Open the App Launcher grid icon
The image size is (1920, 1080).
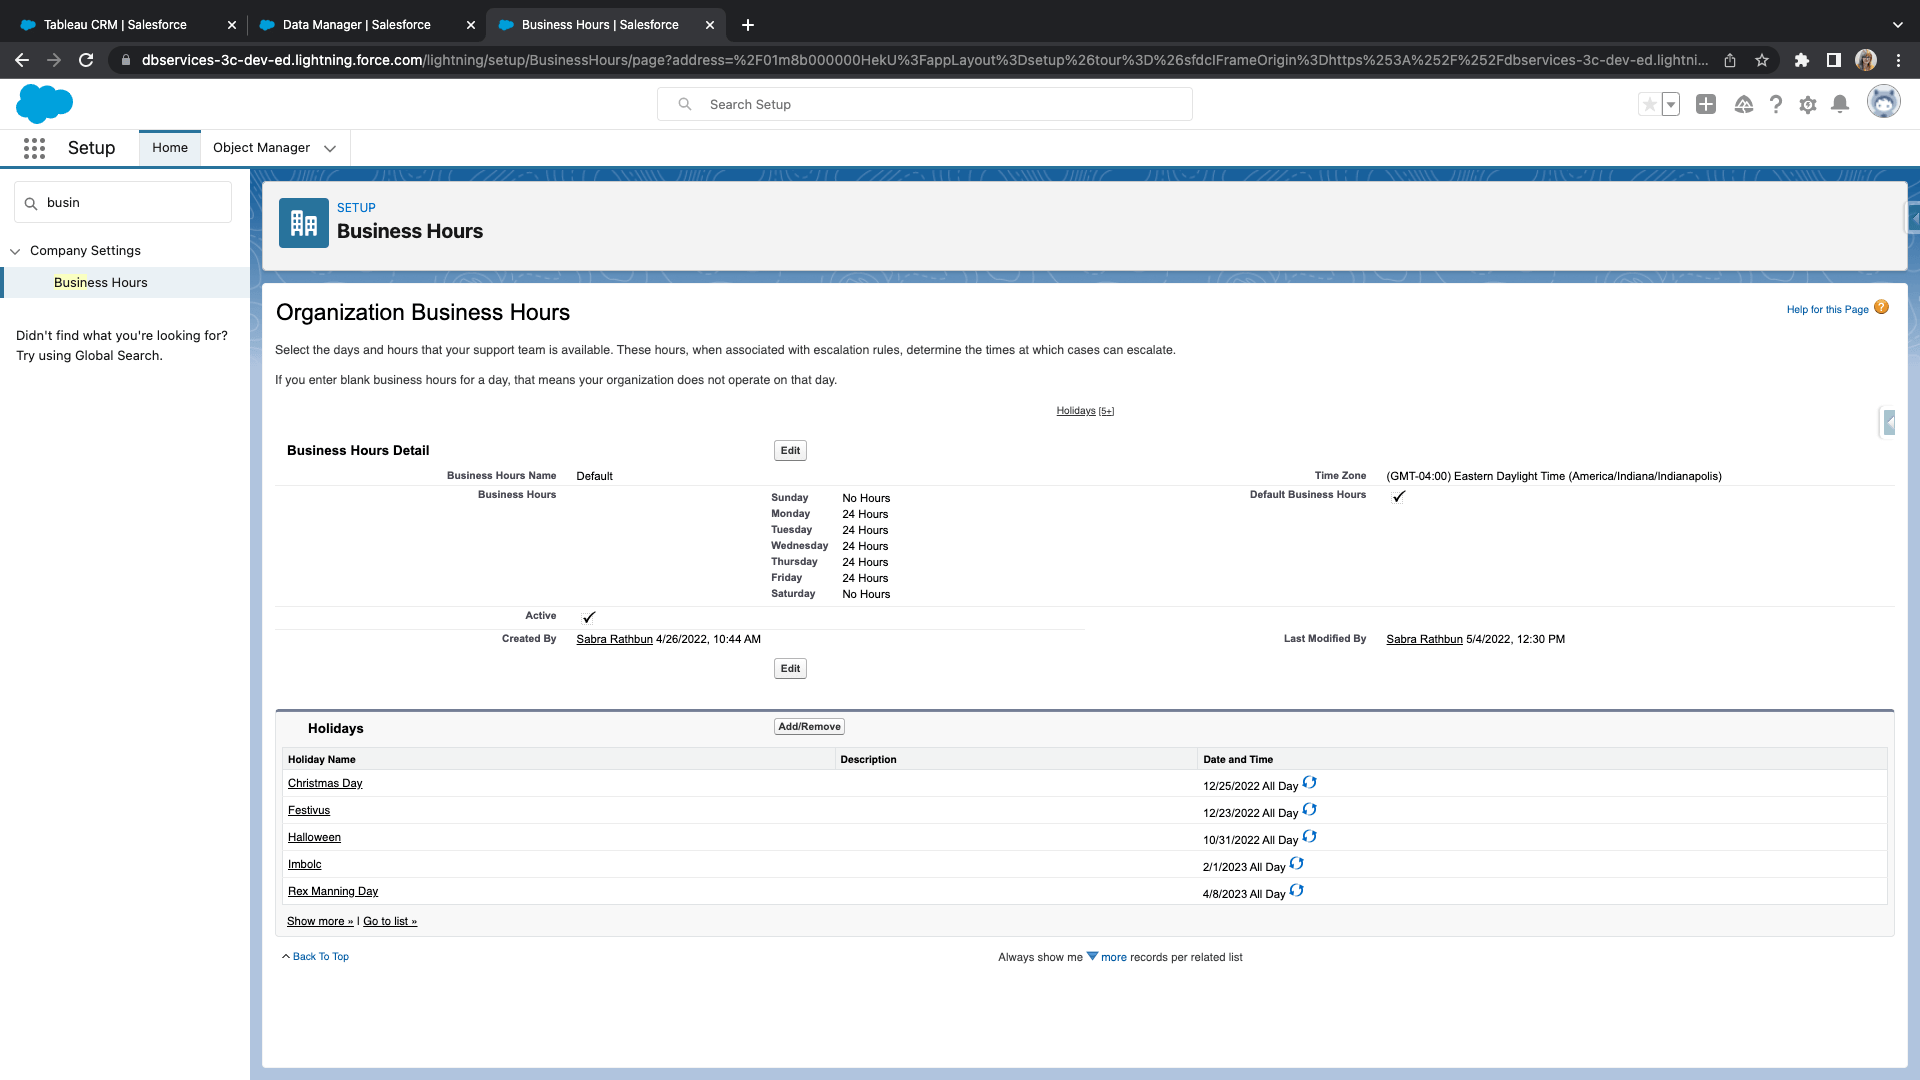34,148
